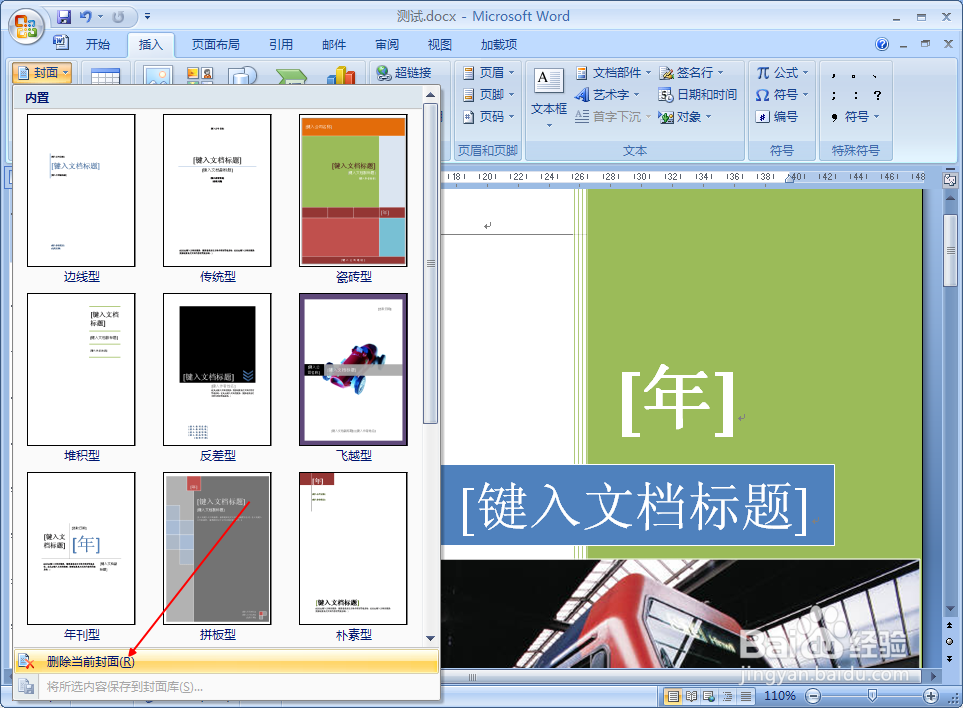
Task: Click the cover gallery scroll-up arrow
Action: click(x=431, y=95)
